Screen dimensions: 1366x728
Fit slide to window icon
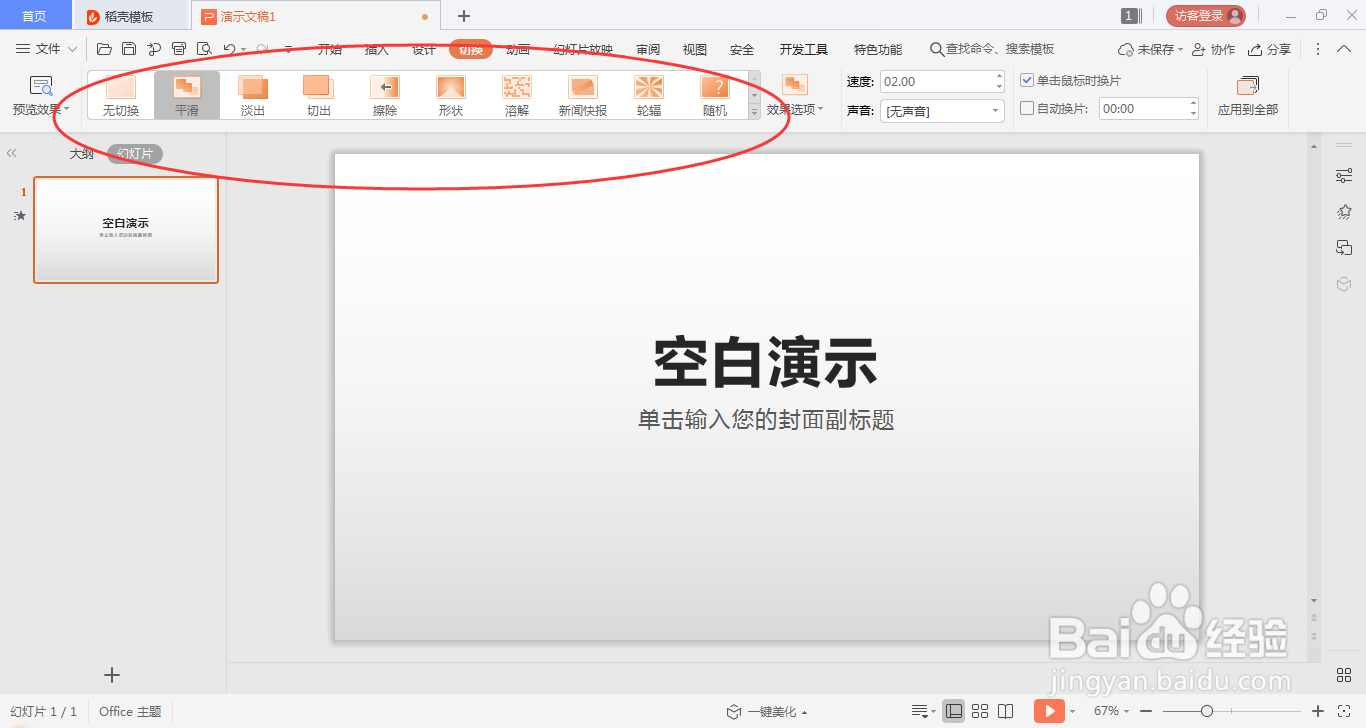click(x=1343, y=711)
